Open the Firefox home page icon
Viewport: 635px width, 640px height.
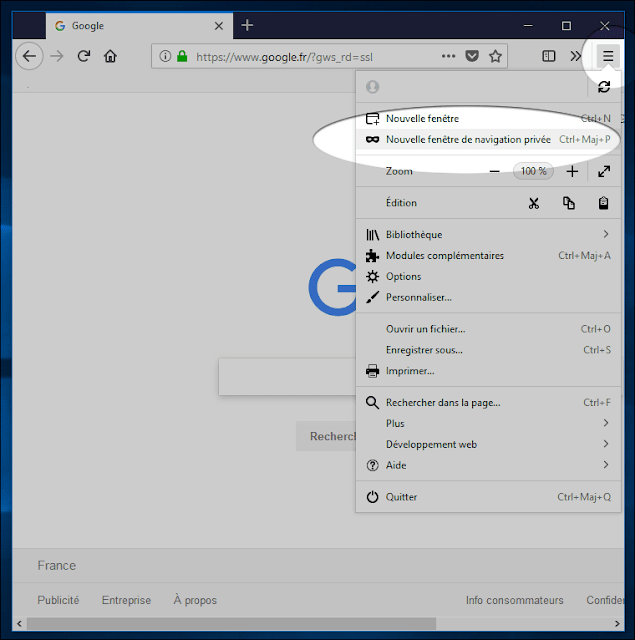tap(110, 56)
